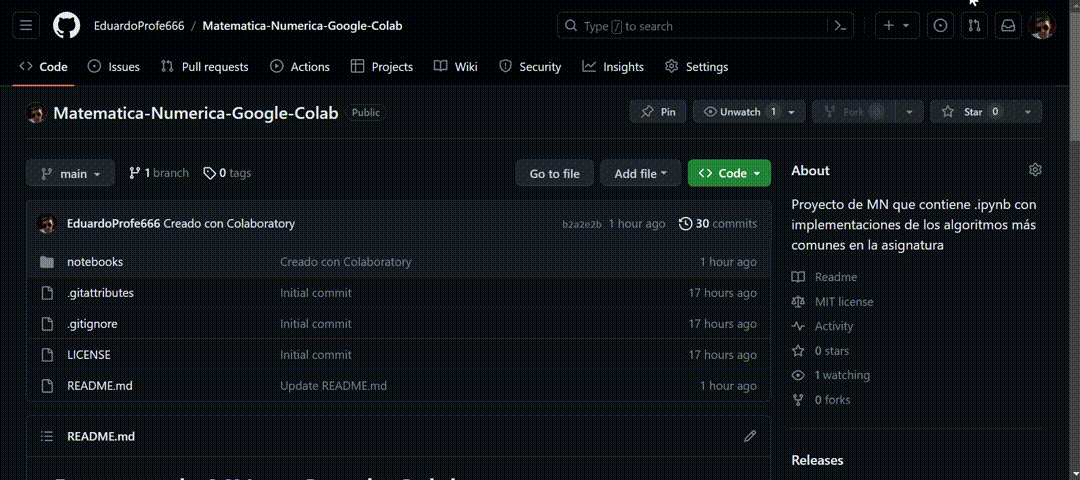
Task: Go to the GitHub homepage logo
Action: (x=66, y=26)
